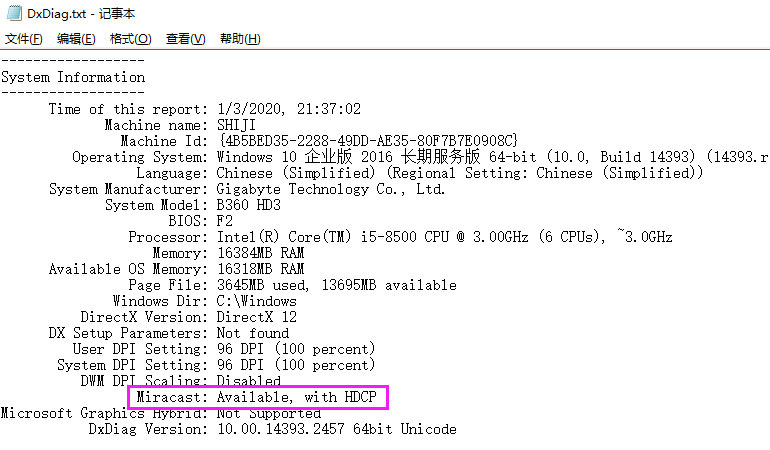Click 'Gigabyte Technology Co., Ltd.' text
The width and height of the screenshot is (770, 450).
(x=331, y=189)
